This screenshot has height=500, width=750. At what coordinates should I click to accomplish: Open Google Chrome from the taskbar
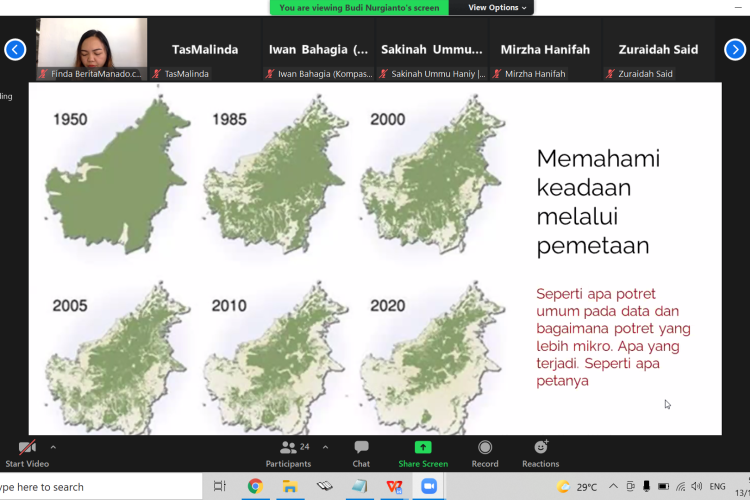(x=255, y=487)
